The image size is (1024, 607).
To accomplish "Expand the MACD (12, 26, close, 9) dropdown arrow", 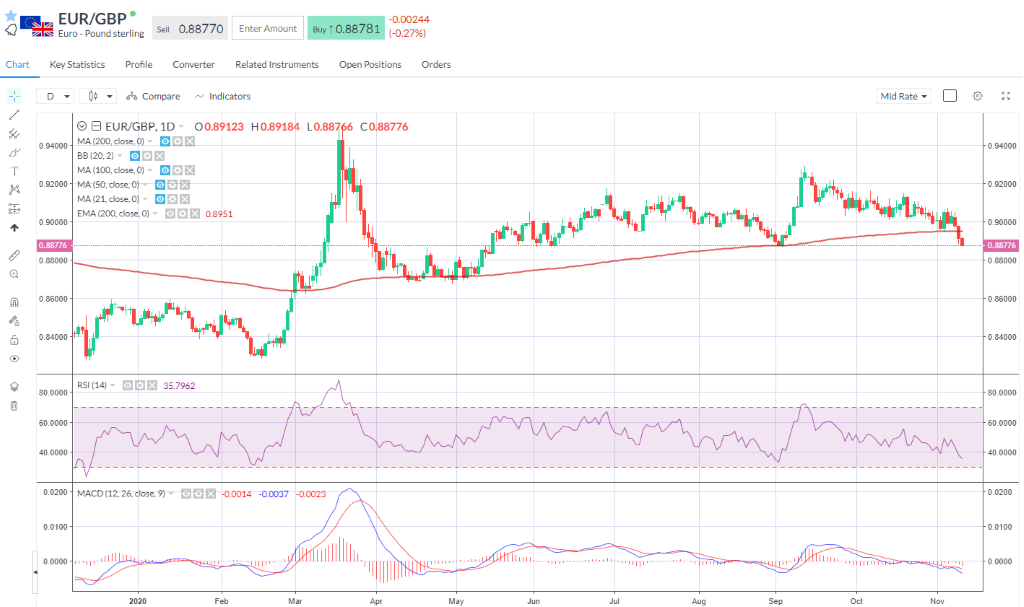I will click(x=172, y=494).
